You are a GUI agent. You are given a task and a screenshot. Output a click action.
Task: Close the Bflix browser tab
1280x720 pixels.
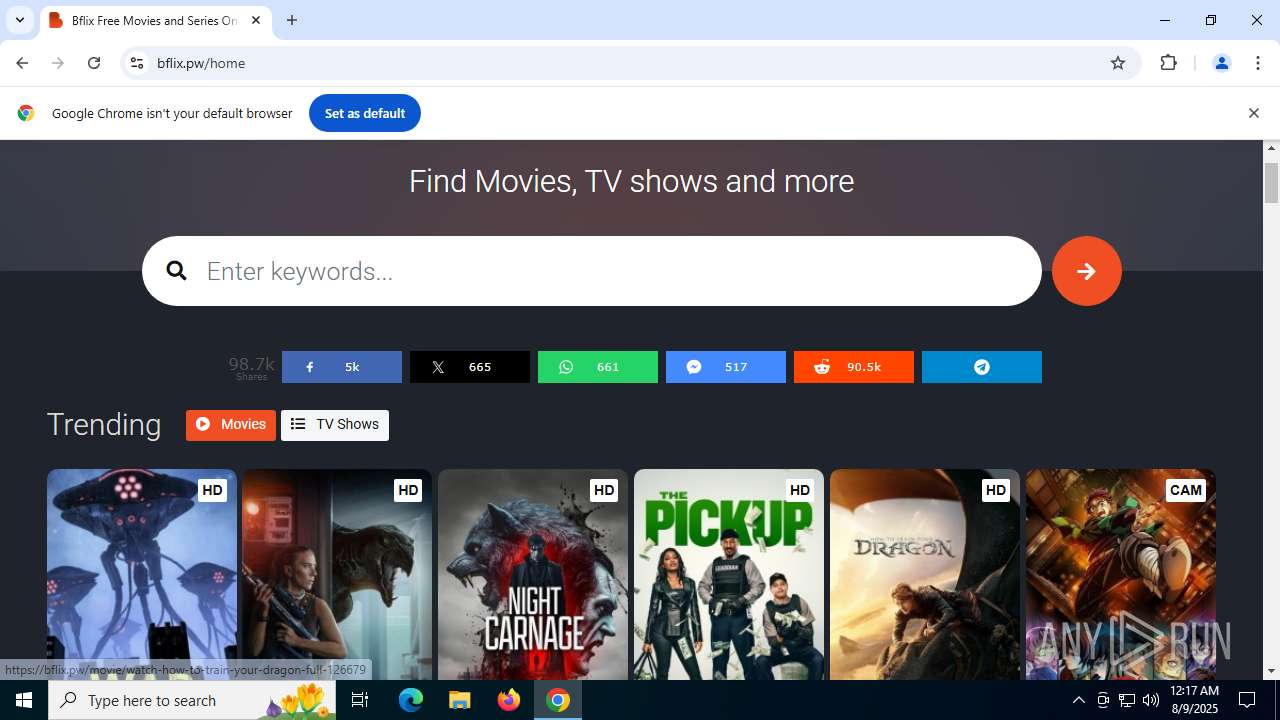click(256, 20)
